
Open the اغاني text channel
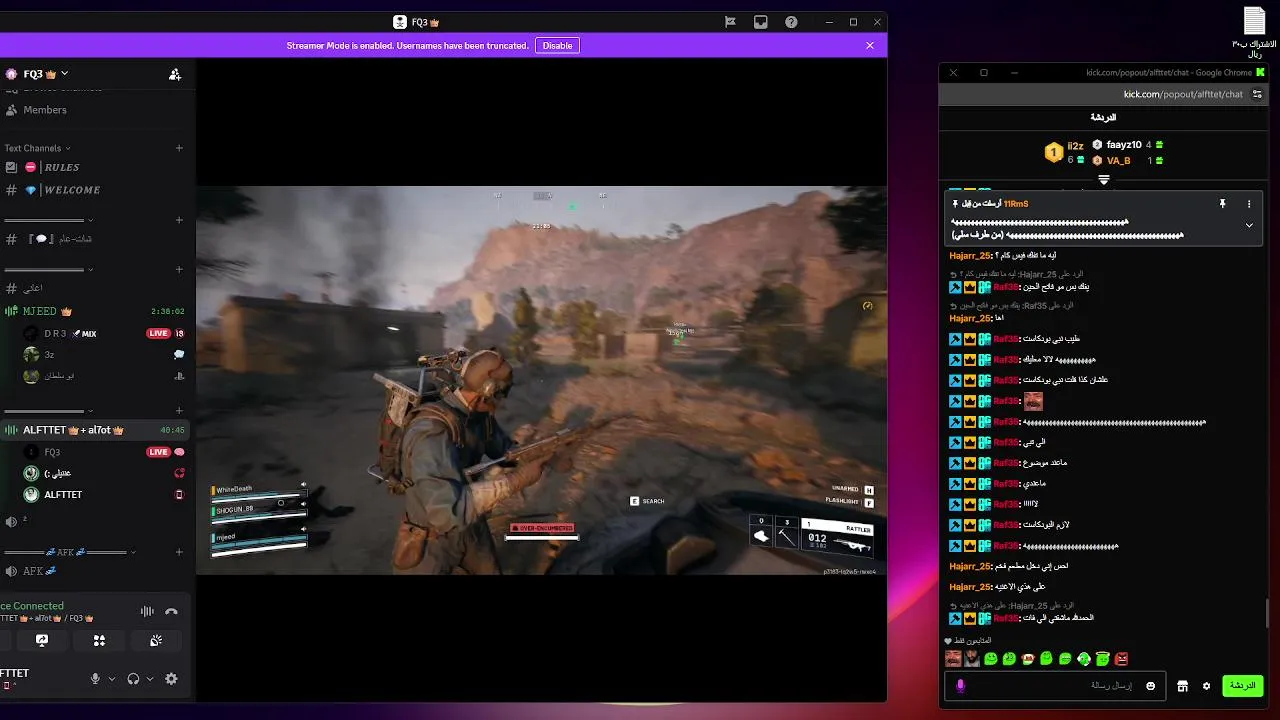(30, 288)
